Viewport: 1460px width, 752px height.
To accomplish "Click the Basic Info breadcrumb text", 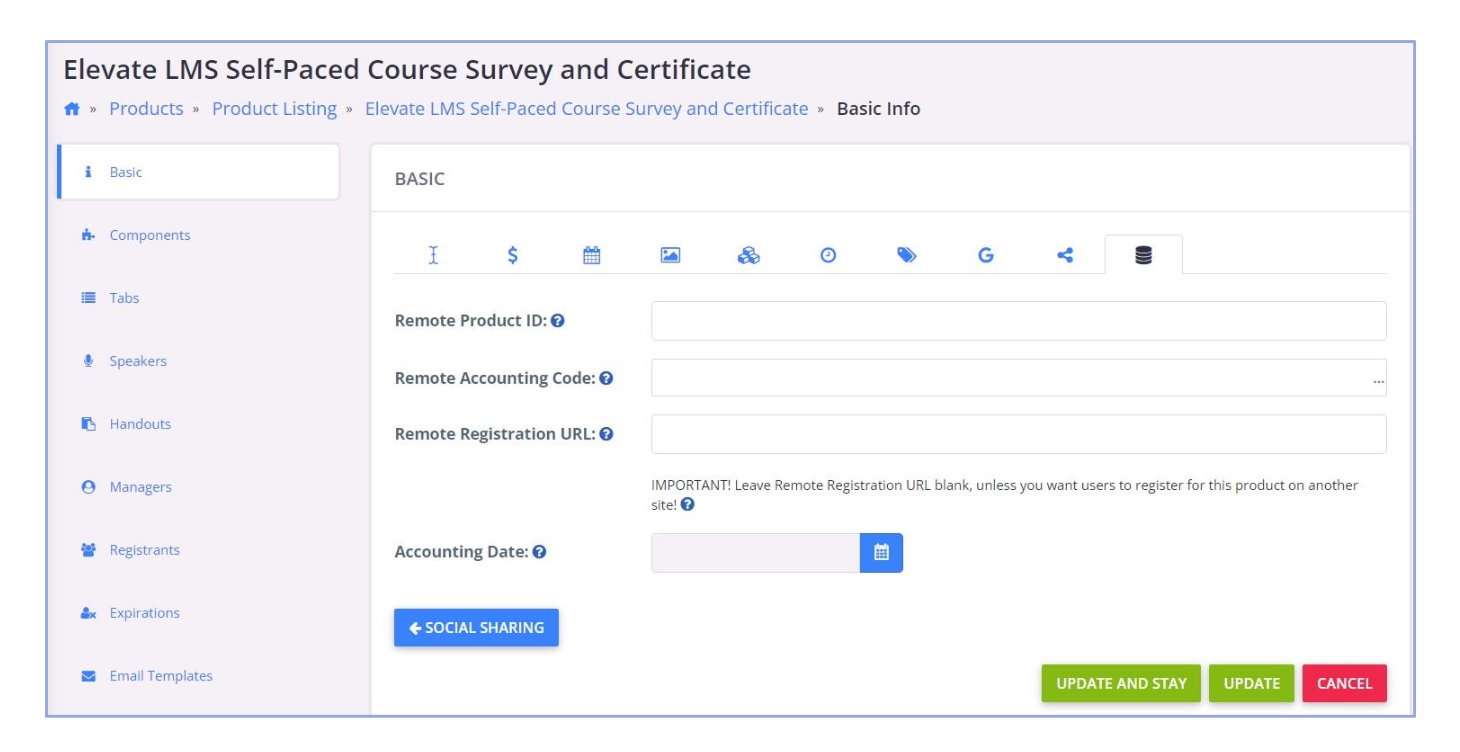I will coord(878,109).
